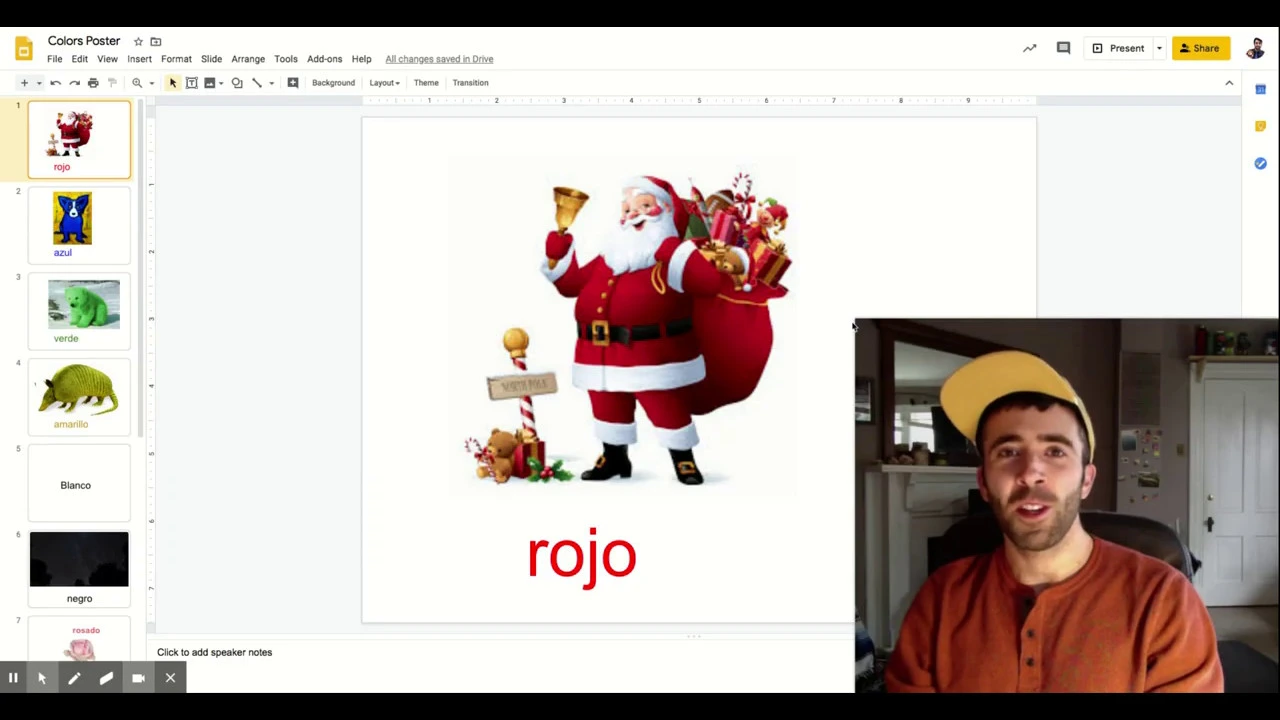Select slide 7 rosado thumbnail

pos(79,639)
